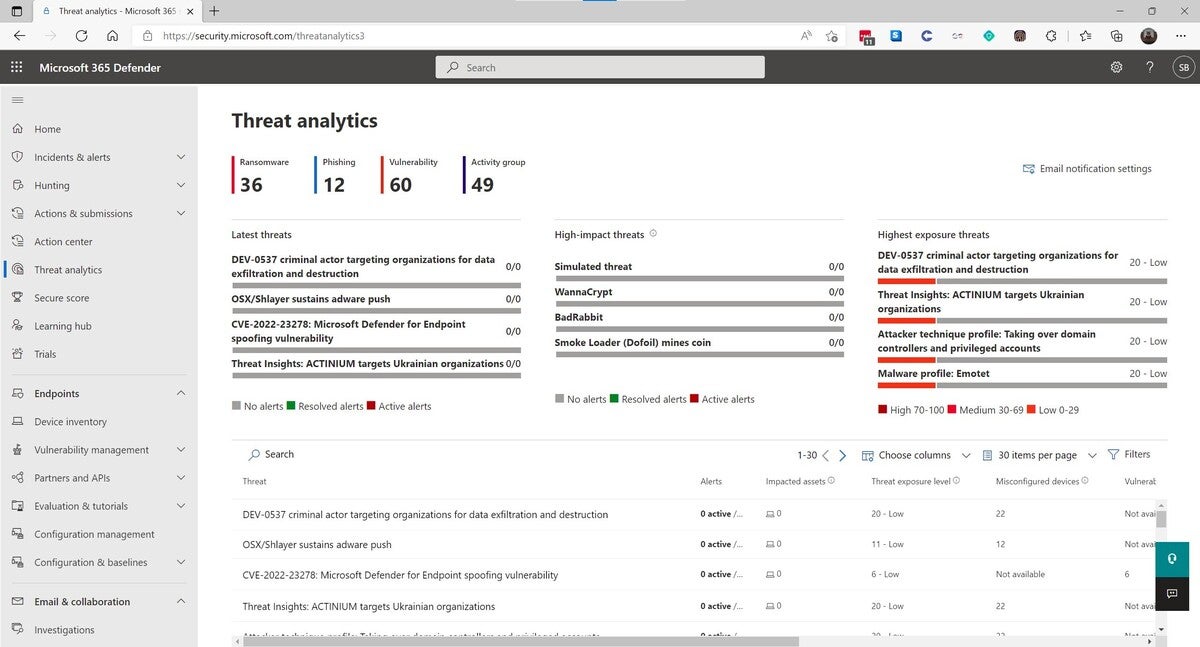This screenshot has width=1200, height=647.
Task: Click the teal help widget button
Action: point(1172,558)
